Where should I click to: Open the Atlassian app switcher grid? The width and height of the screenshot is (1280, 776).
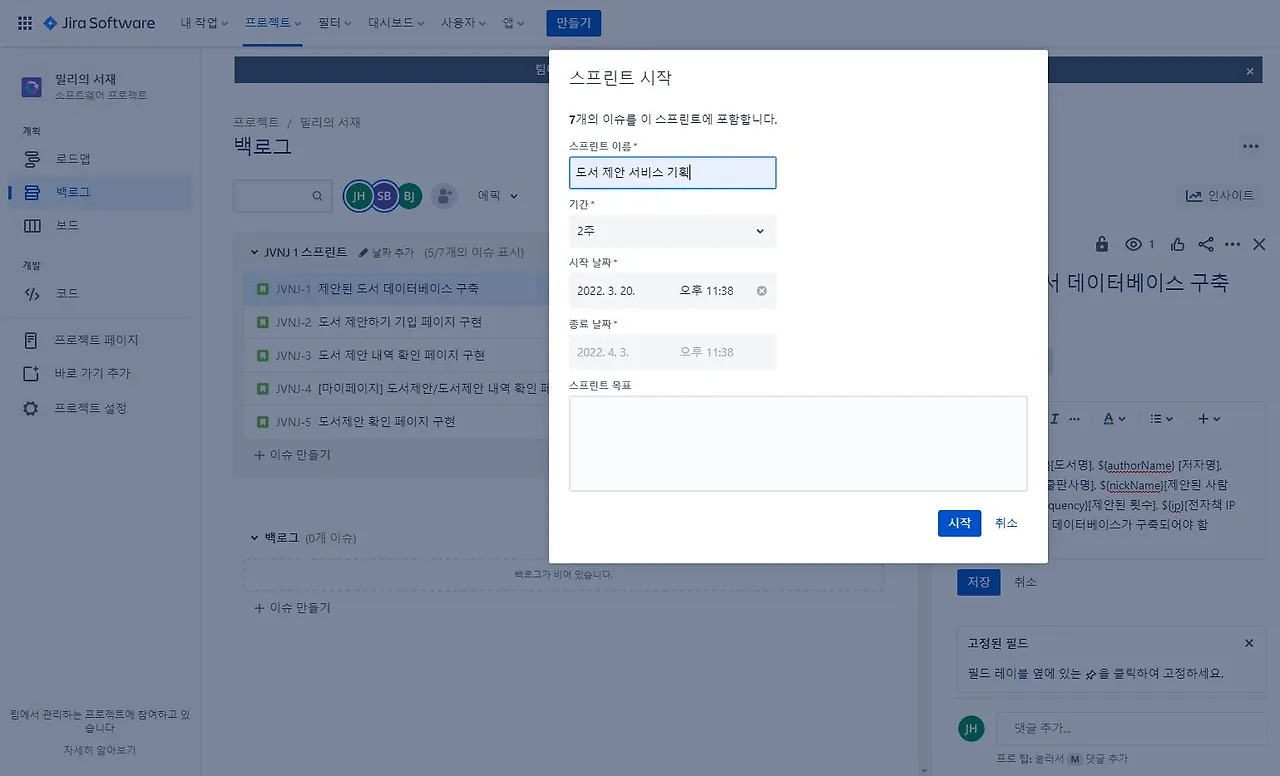(x=24, y=22)
